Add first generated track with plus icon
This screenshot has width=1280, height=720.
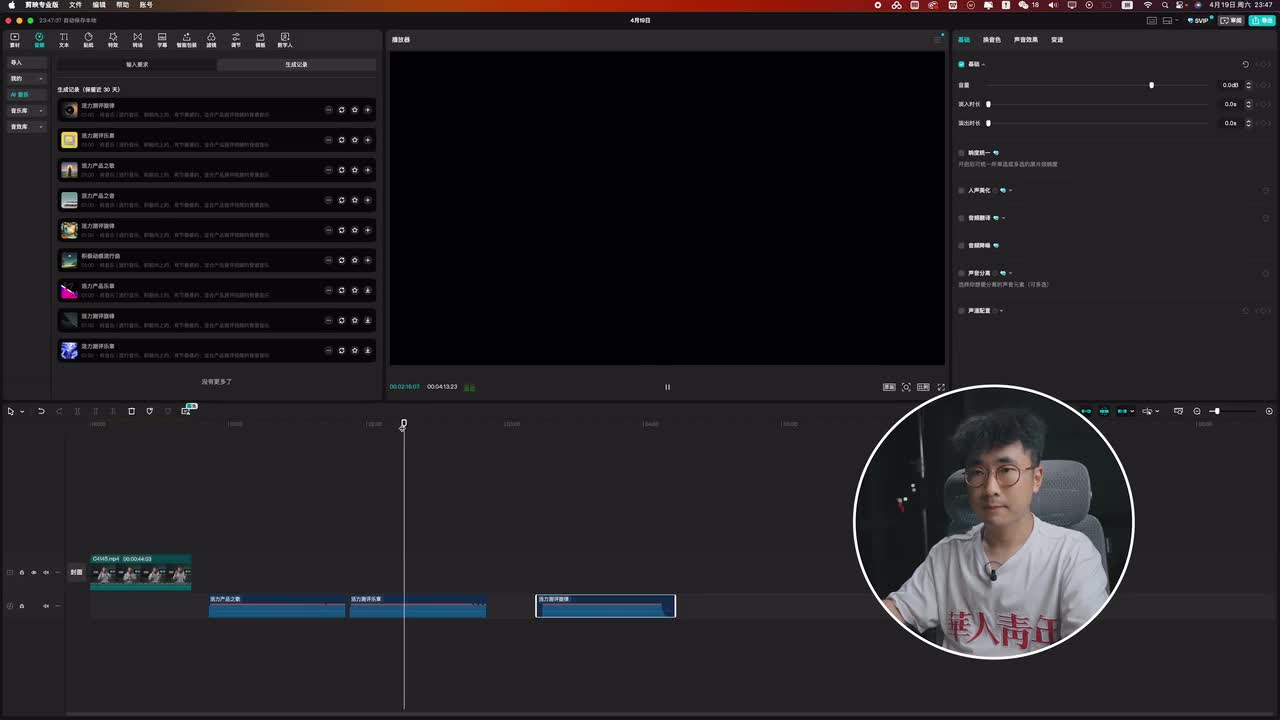(x=367, y=110)
